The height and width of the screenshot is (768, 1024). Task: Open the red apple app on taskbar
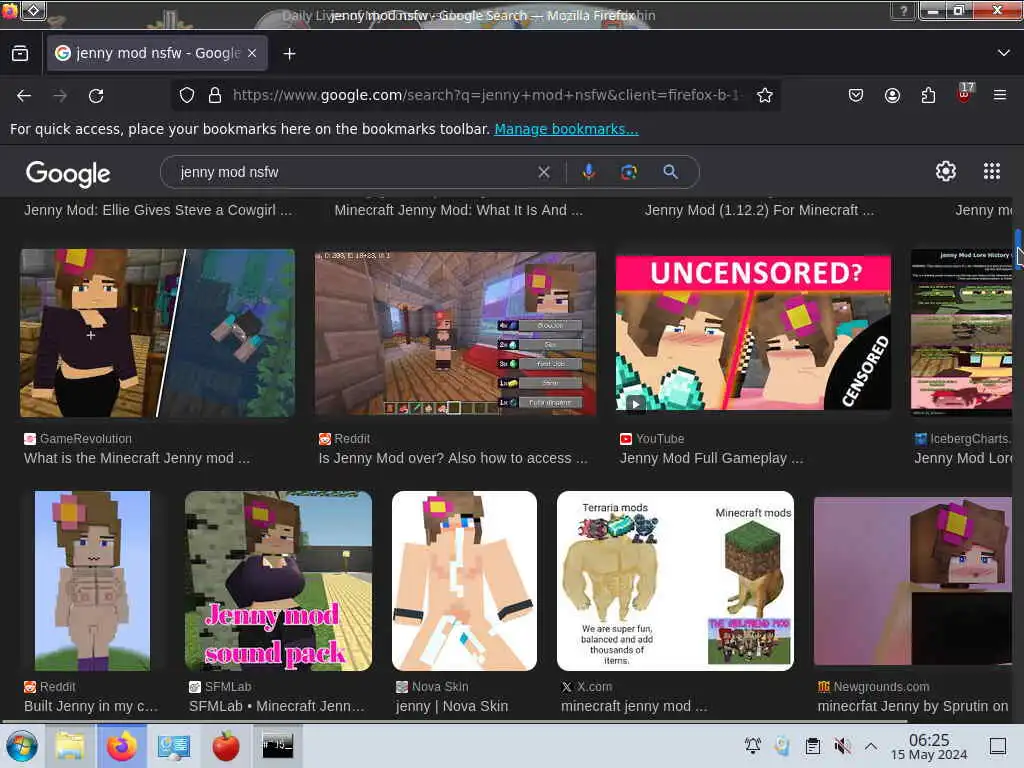[226, 746]
